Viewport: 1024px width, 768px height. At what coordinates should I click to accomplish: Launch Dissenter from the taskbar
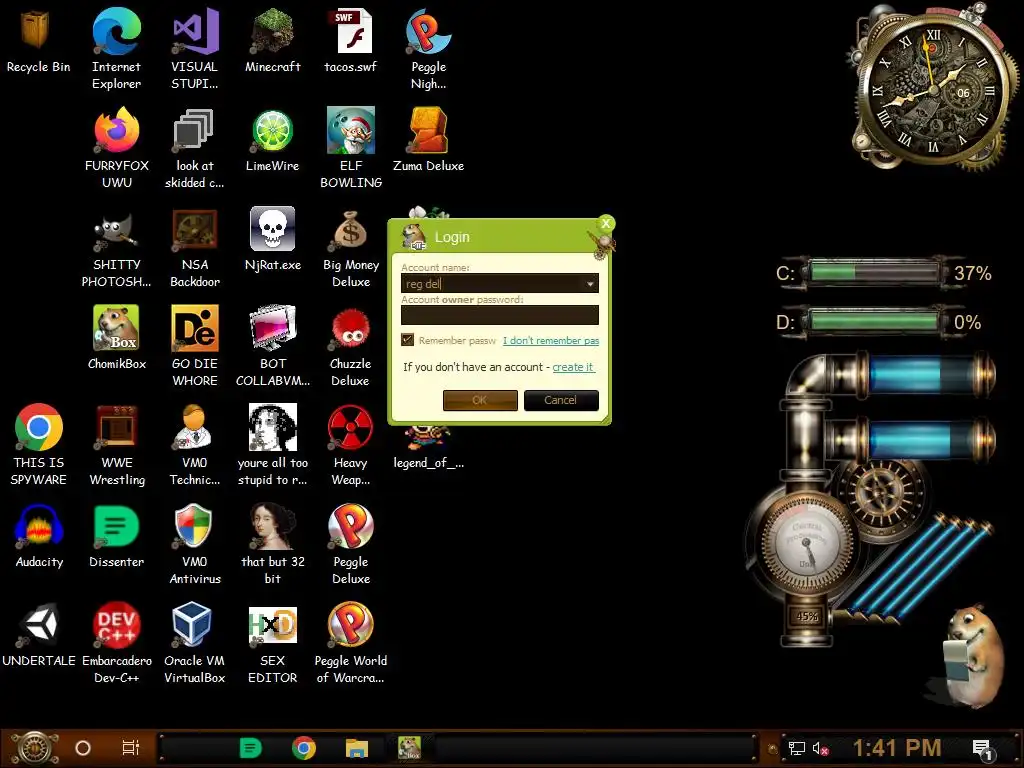tap(251, 748)
